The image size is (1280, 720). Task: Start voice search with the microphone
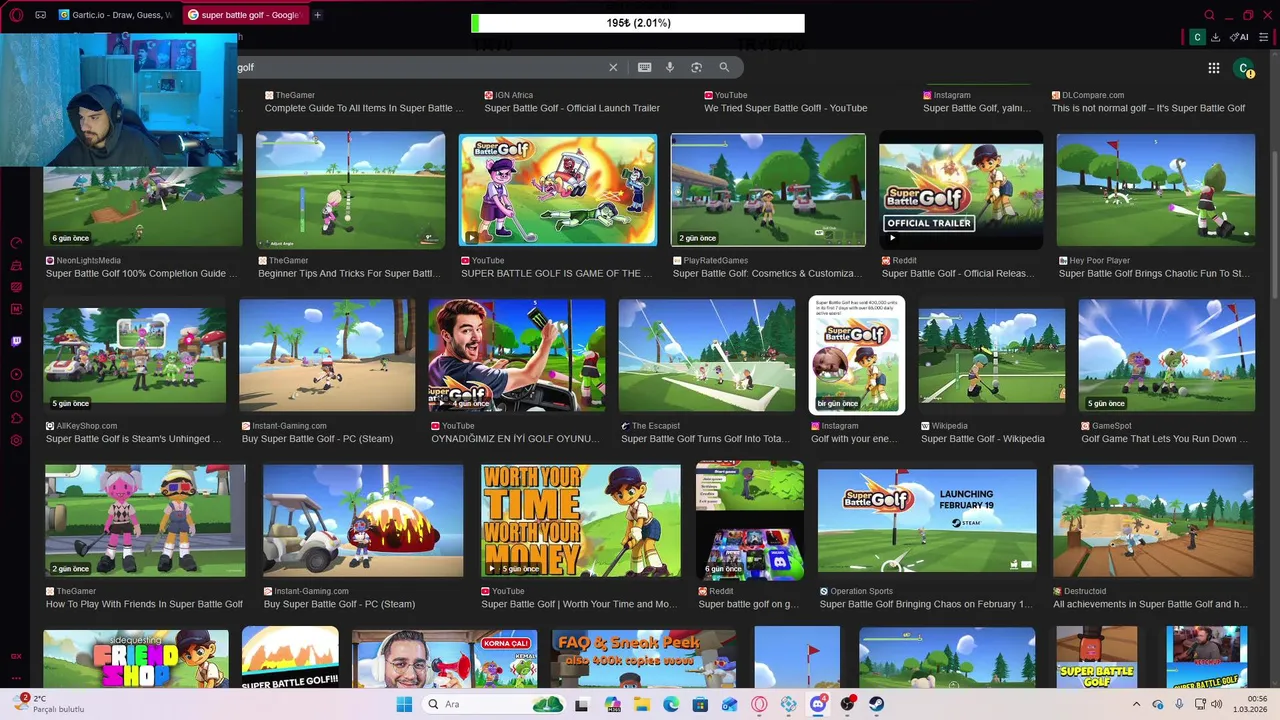point(670,67)
